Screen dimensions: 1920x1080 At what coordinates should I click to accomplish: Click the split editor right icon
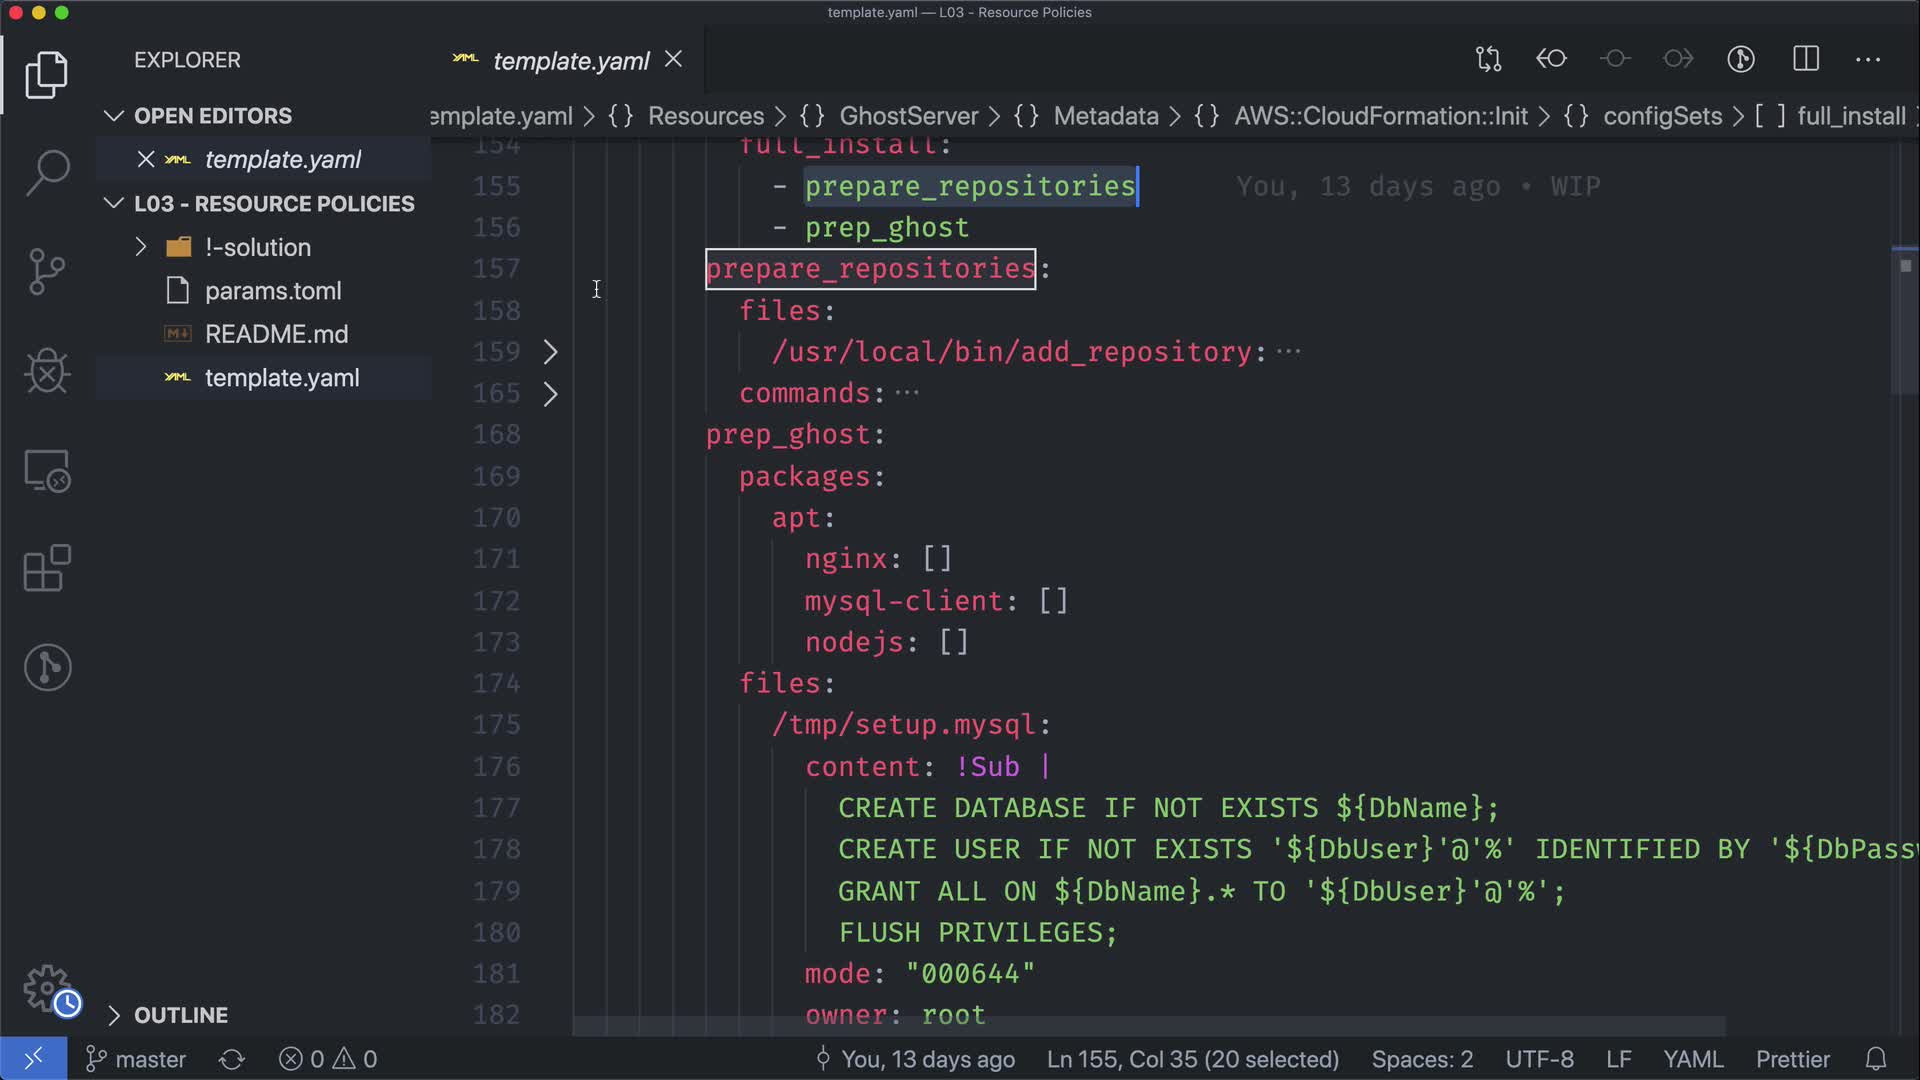(x=1806, y=59)
